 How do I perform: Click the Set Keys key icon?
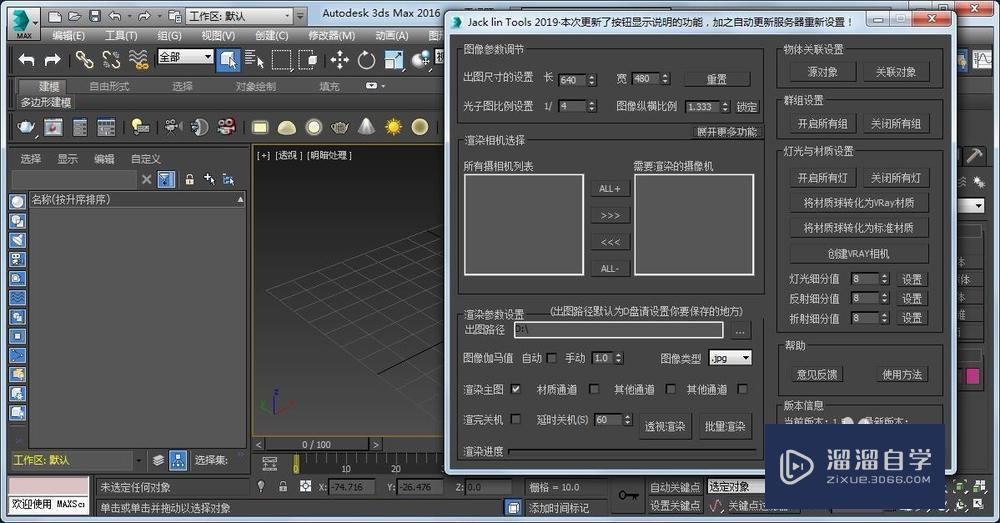click(x=628, y=495)
